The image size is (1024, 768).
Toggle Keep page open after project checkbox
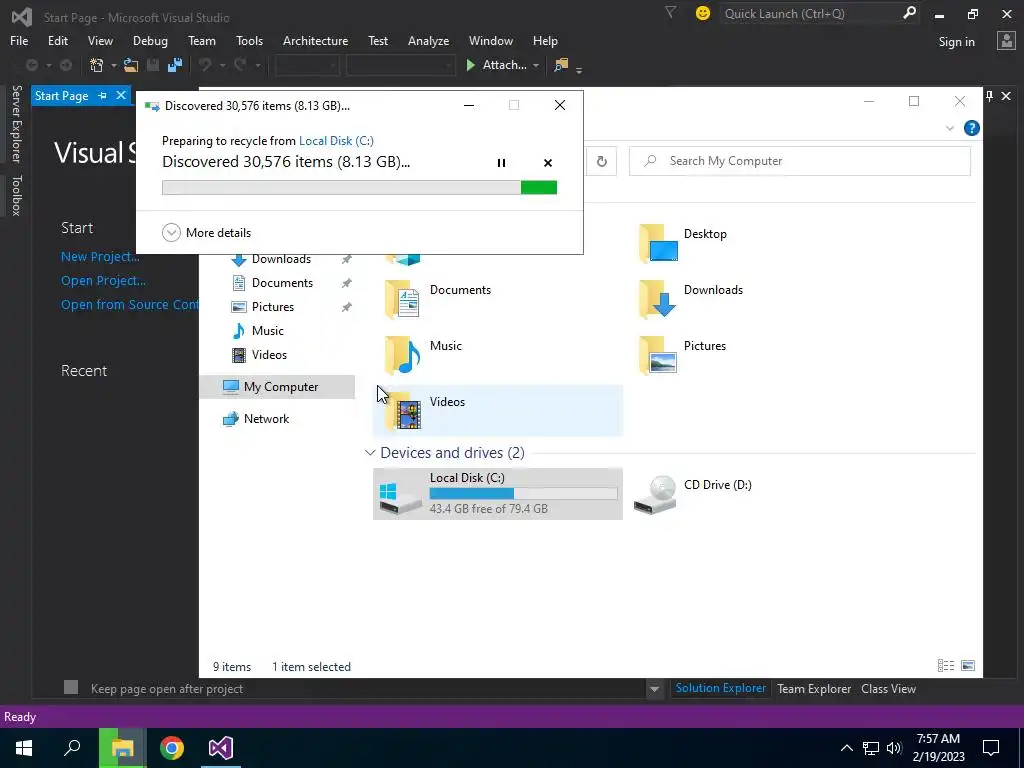tap(71, 687)
